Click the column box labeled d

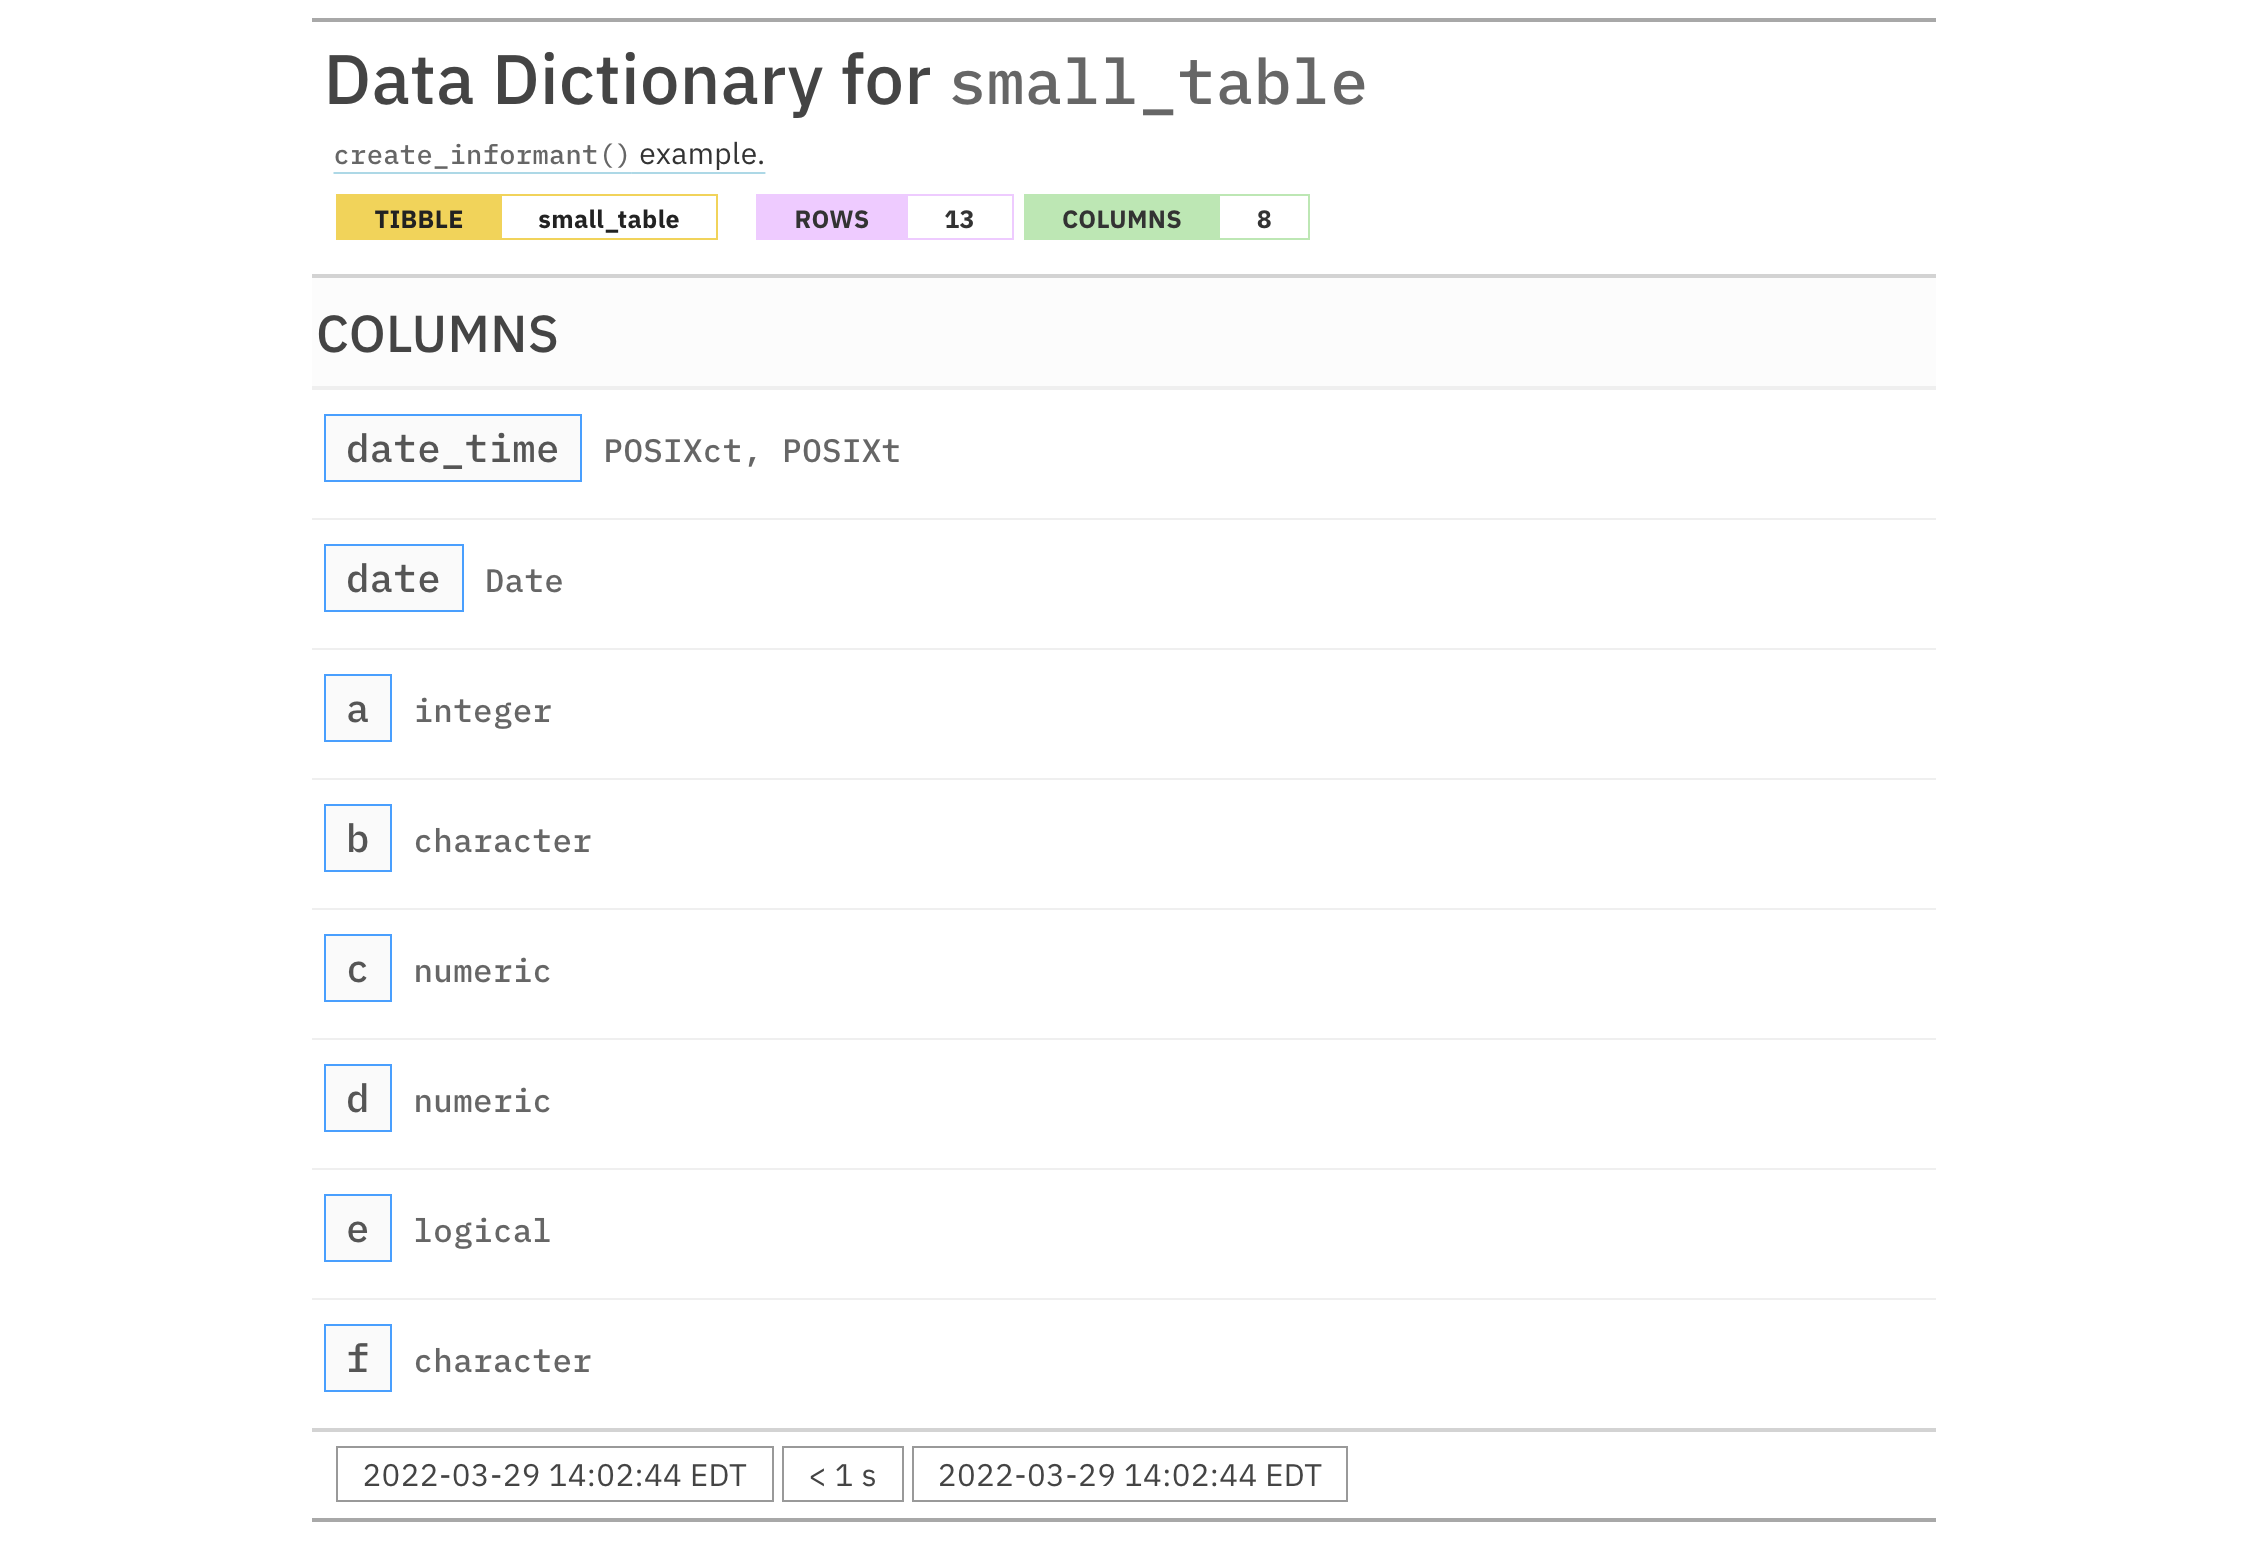(x=357, y=1098)
